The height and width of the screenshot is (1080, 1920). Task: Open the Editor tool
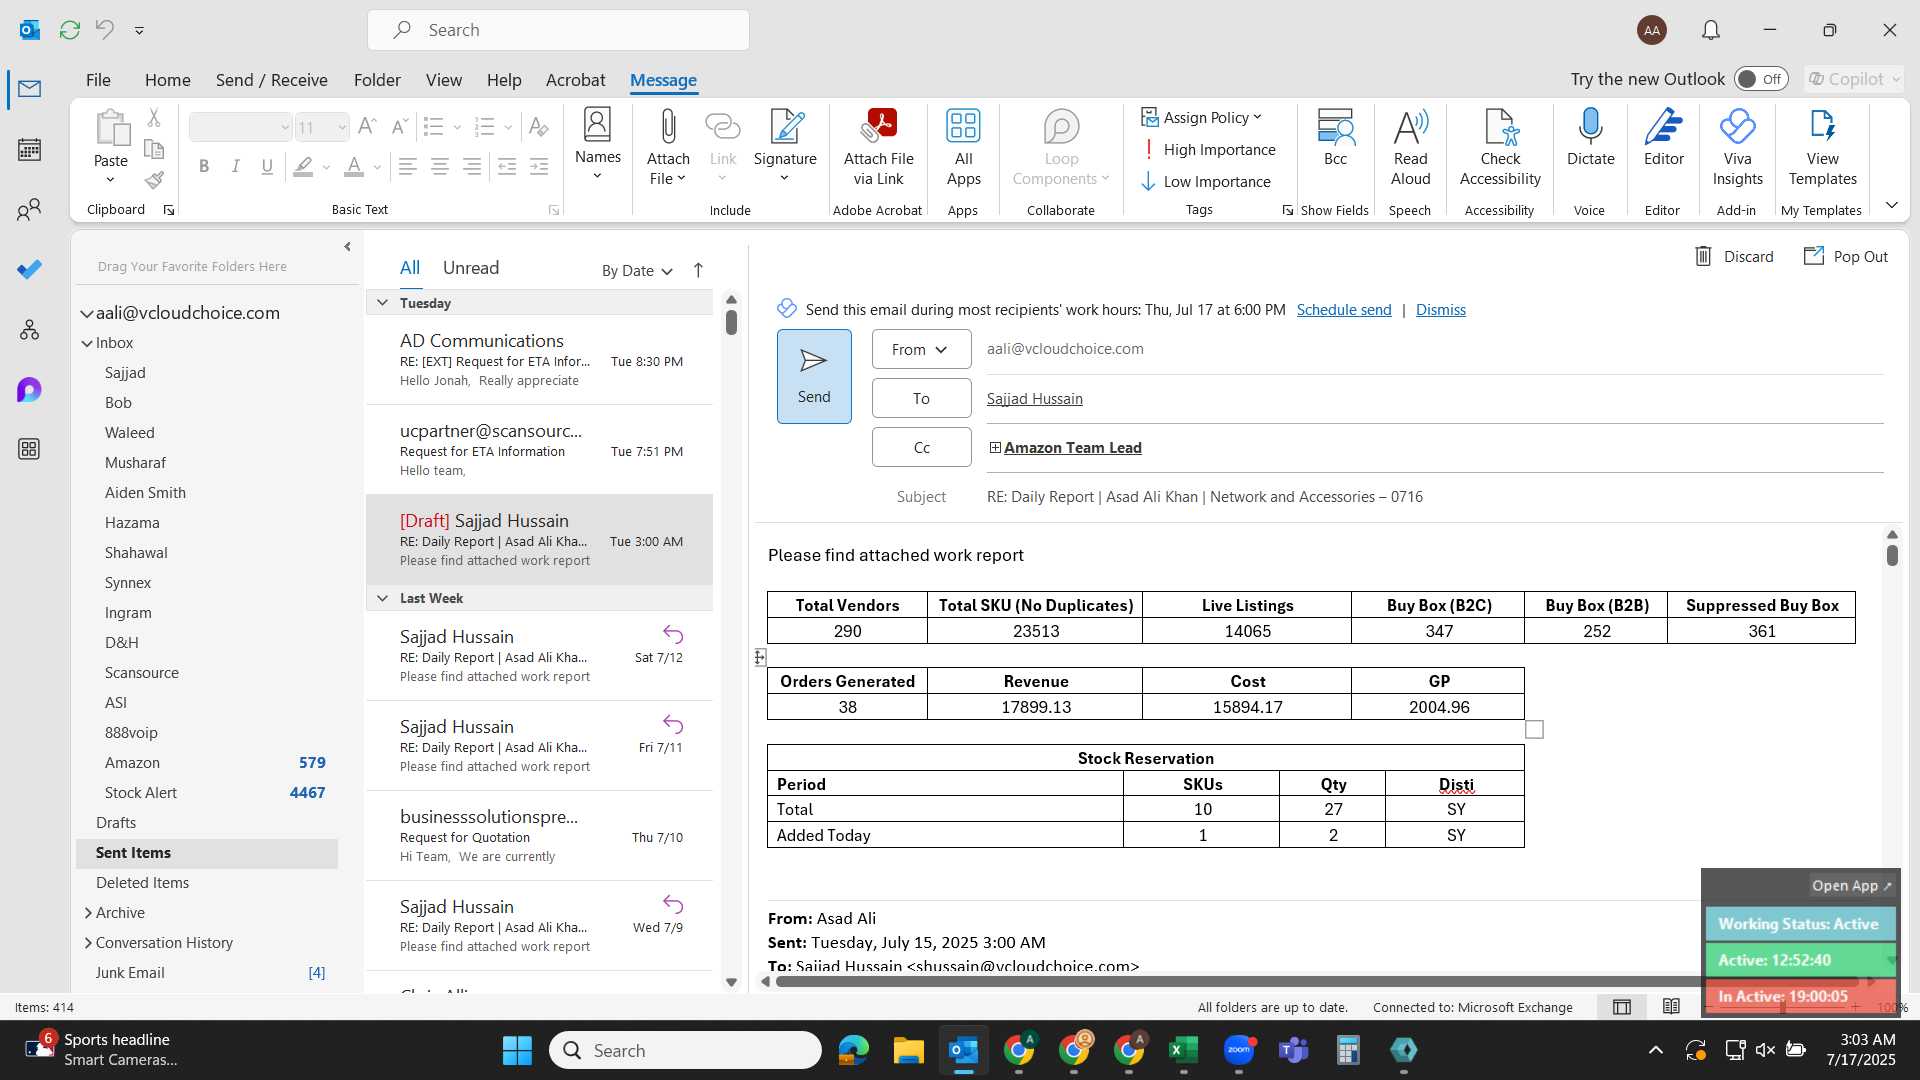point(1663,138)
